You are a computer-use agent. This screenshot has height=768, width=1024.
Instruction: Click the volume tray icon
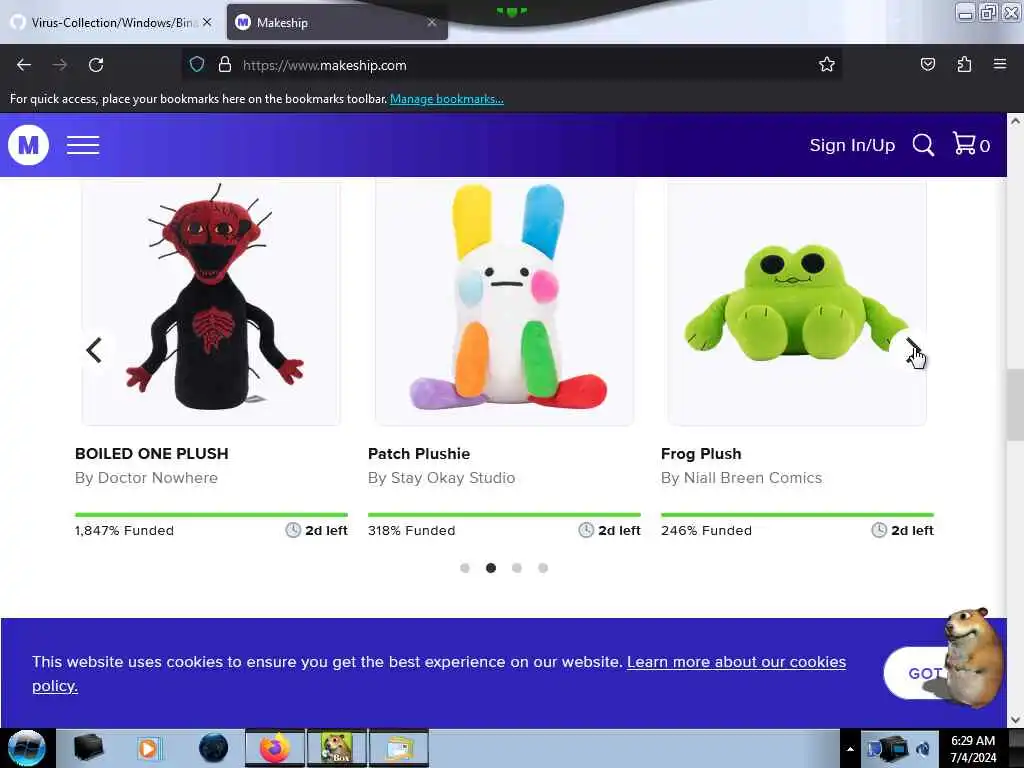[923, 749]
